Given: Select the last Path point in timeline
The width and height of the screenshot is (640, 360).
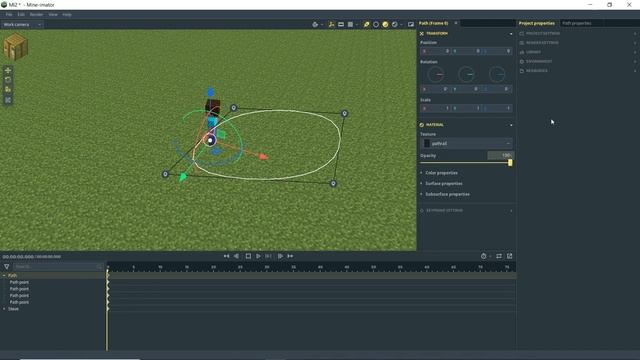Looking at the screenshot, I should tap(19, 302).
